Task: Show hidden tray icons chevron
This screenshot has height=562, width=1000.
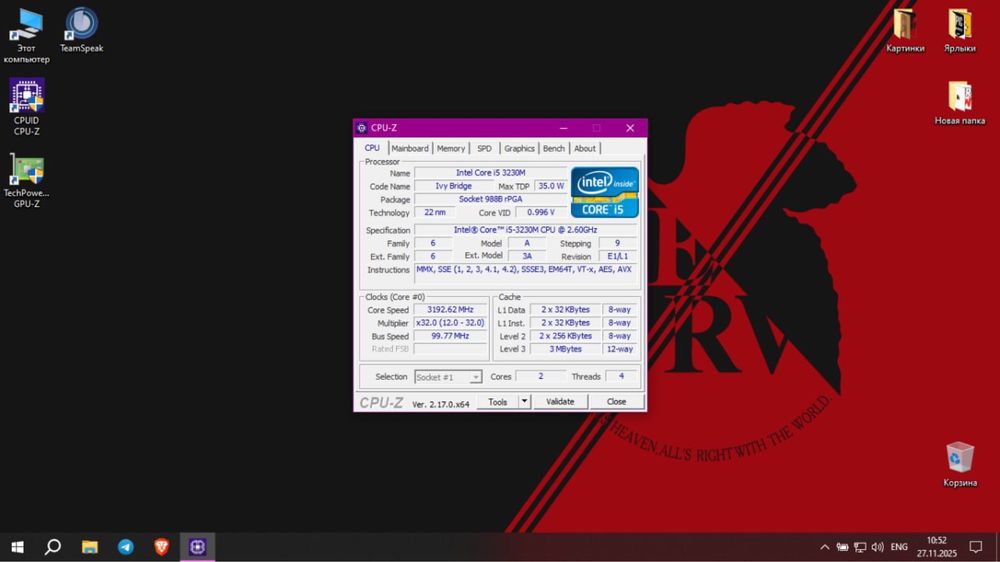Action: (825, 547)
